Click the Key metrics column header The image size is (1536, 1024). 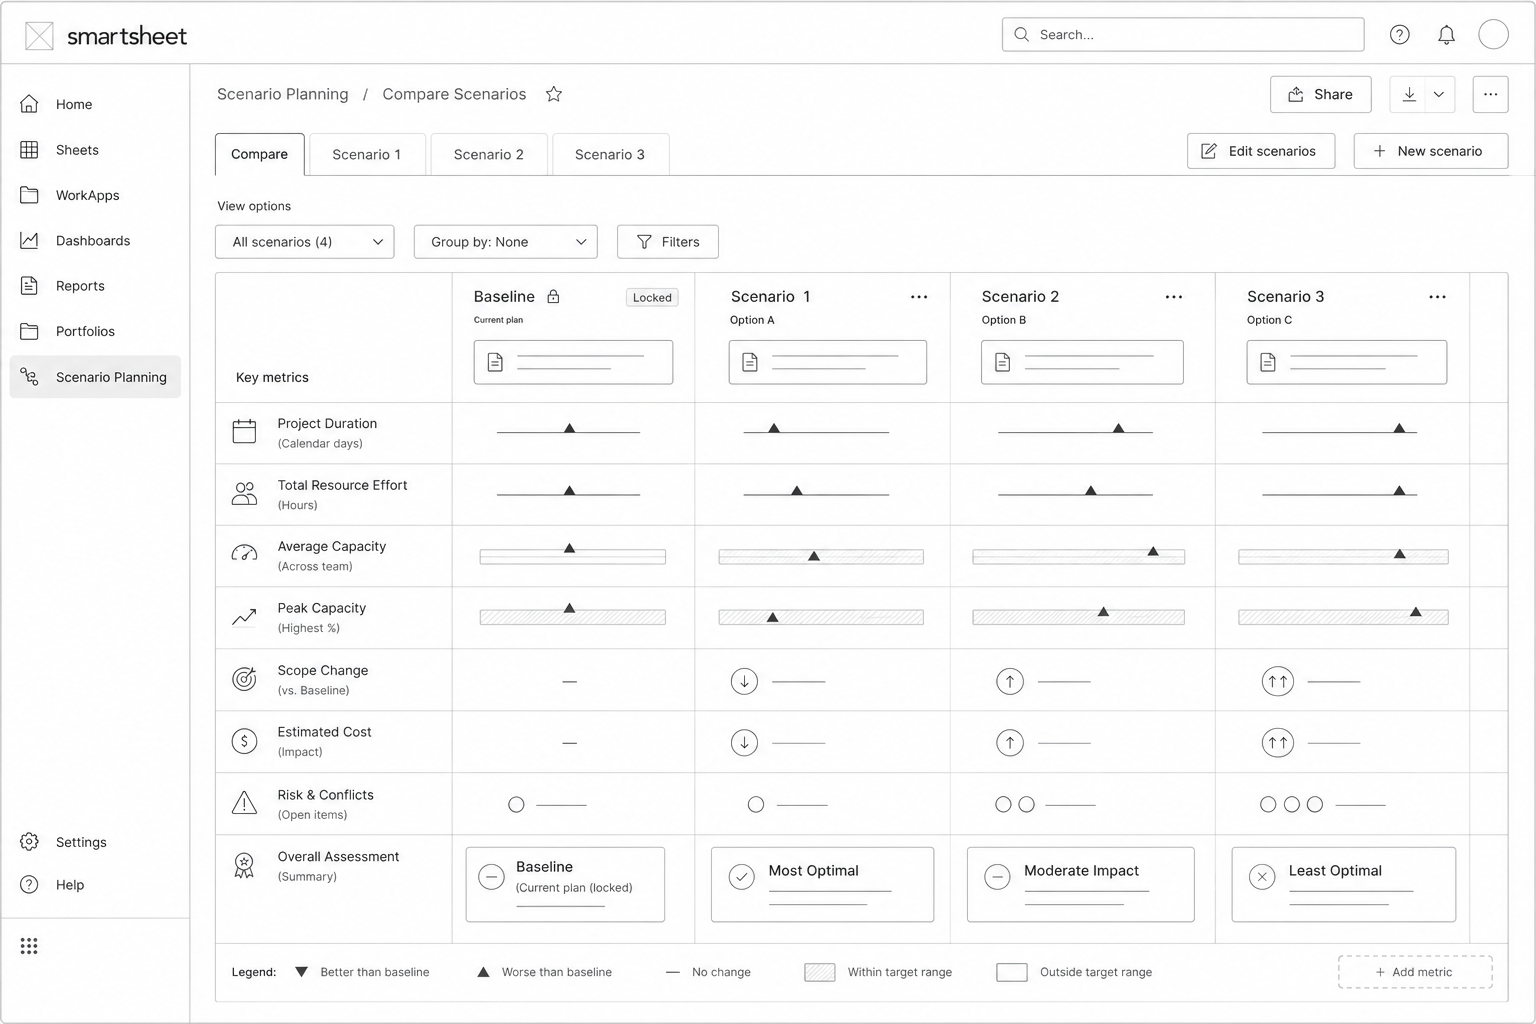point(272,377)
